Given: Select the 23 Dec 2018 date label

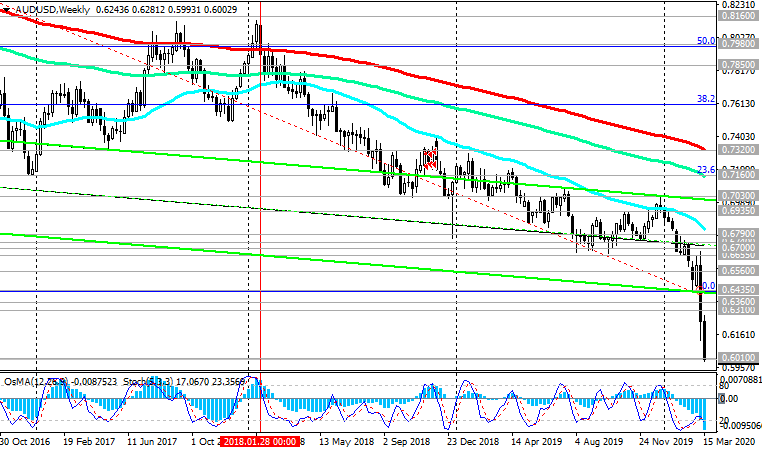Looking at the screenshot, I should click(471, 440).
